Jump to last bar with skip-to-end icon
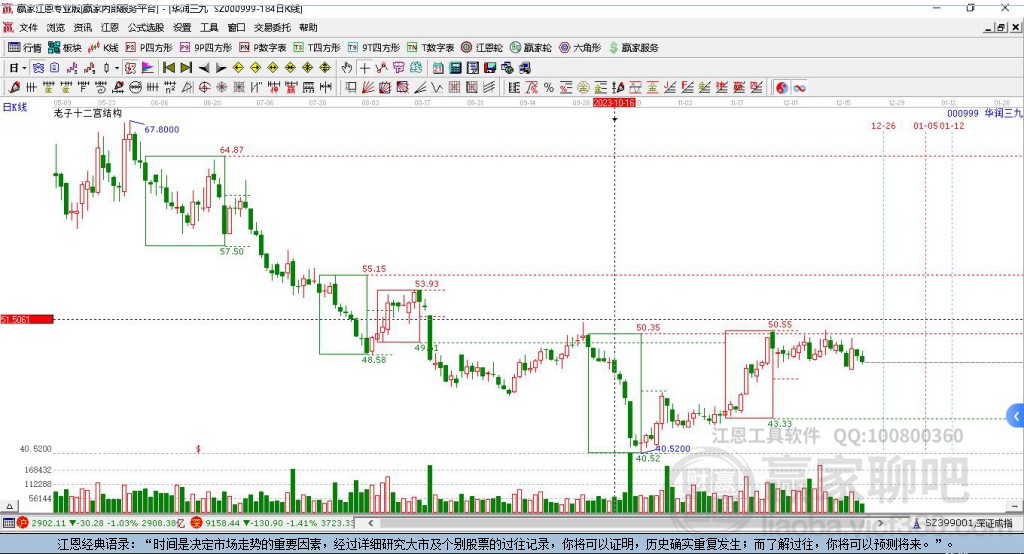This screenshot has width=1024, height=554. 186,68
